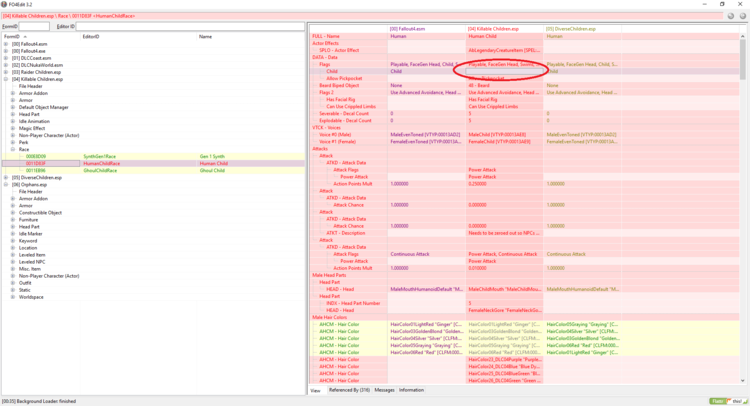Focus the FormID search field

(x=34, y=26)
